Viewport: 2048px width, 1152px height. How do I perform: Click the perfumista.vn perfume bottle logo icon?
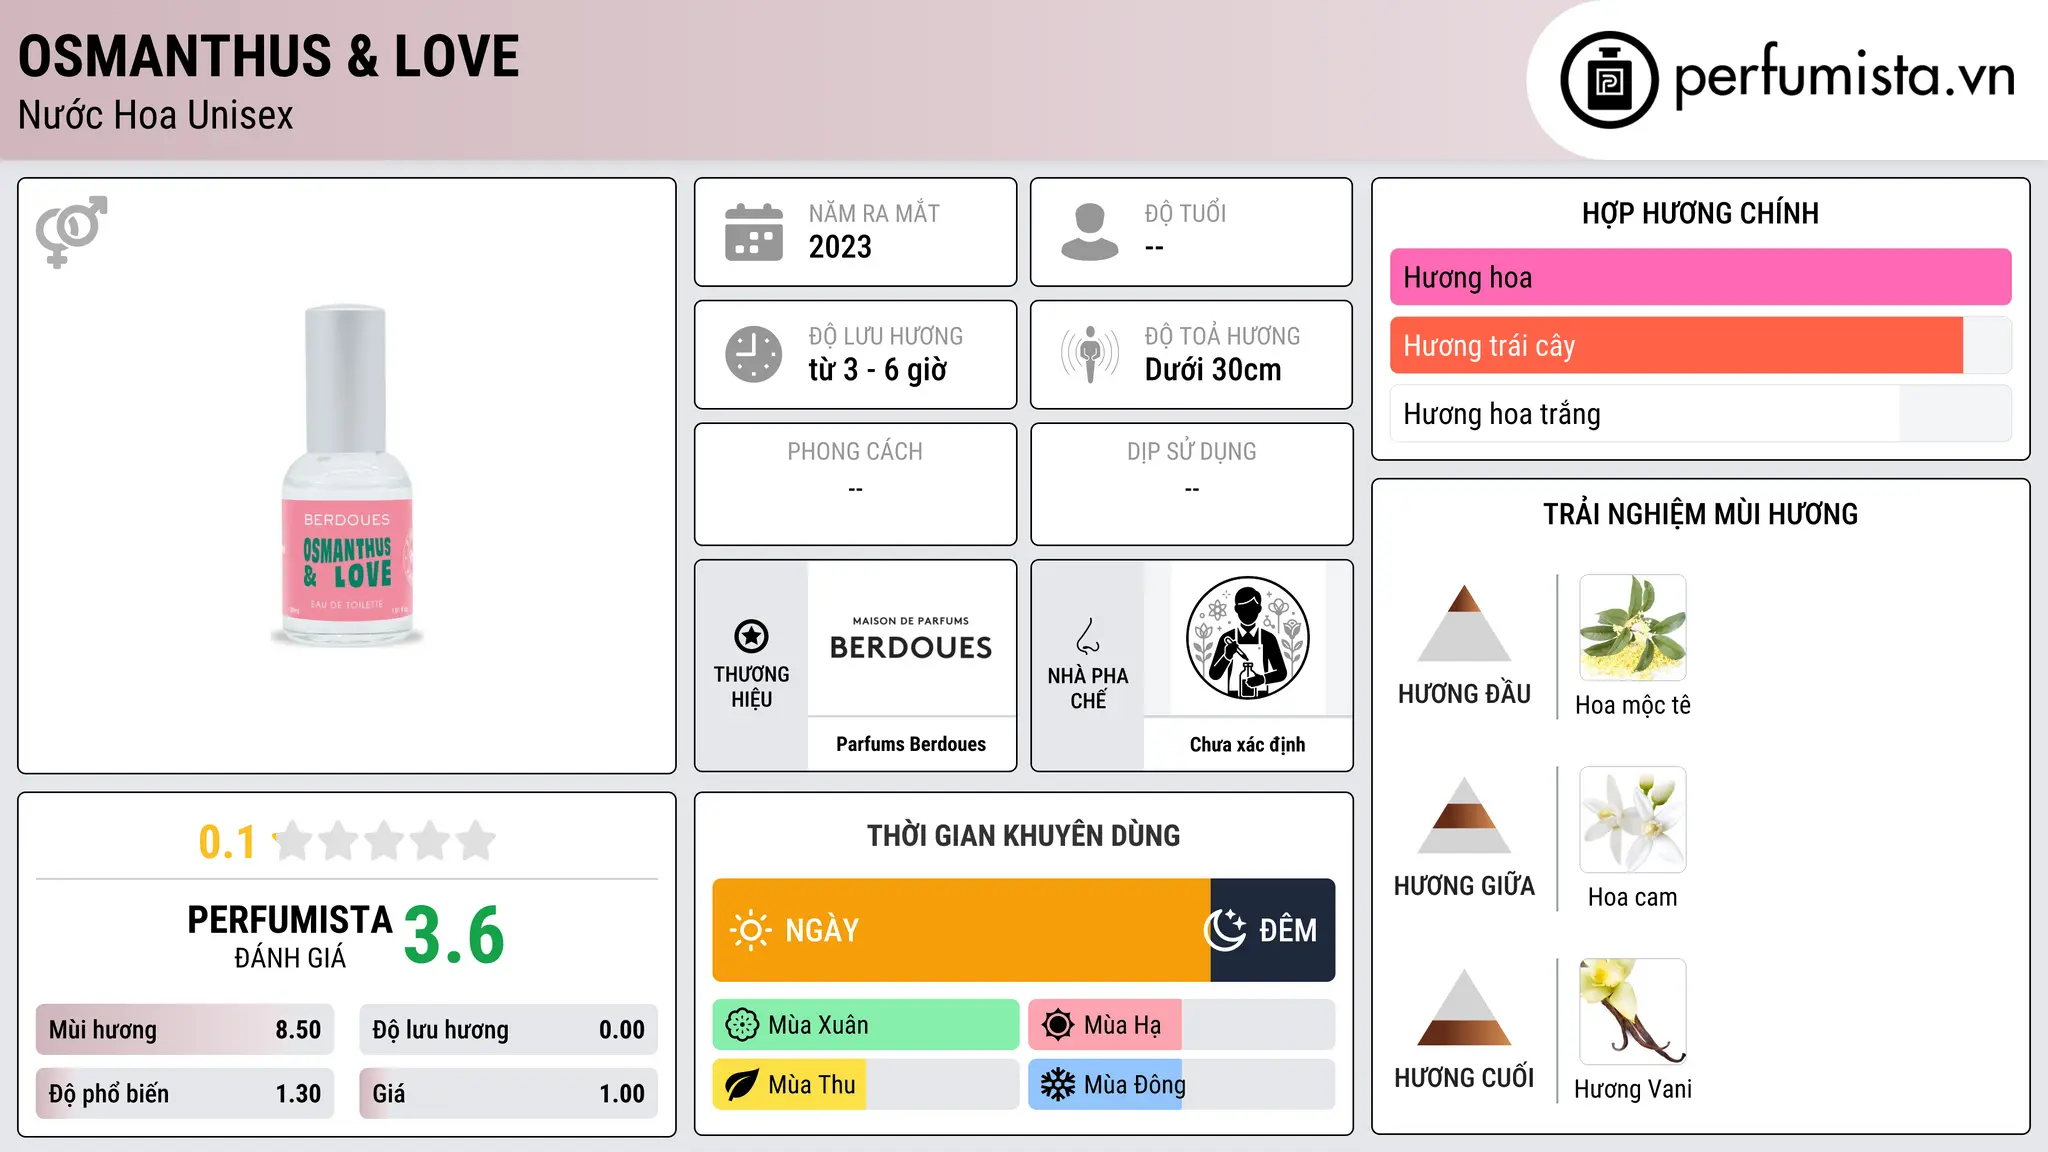point(1609,80)
